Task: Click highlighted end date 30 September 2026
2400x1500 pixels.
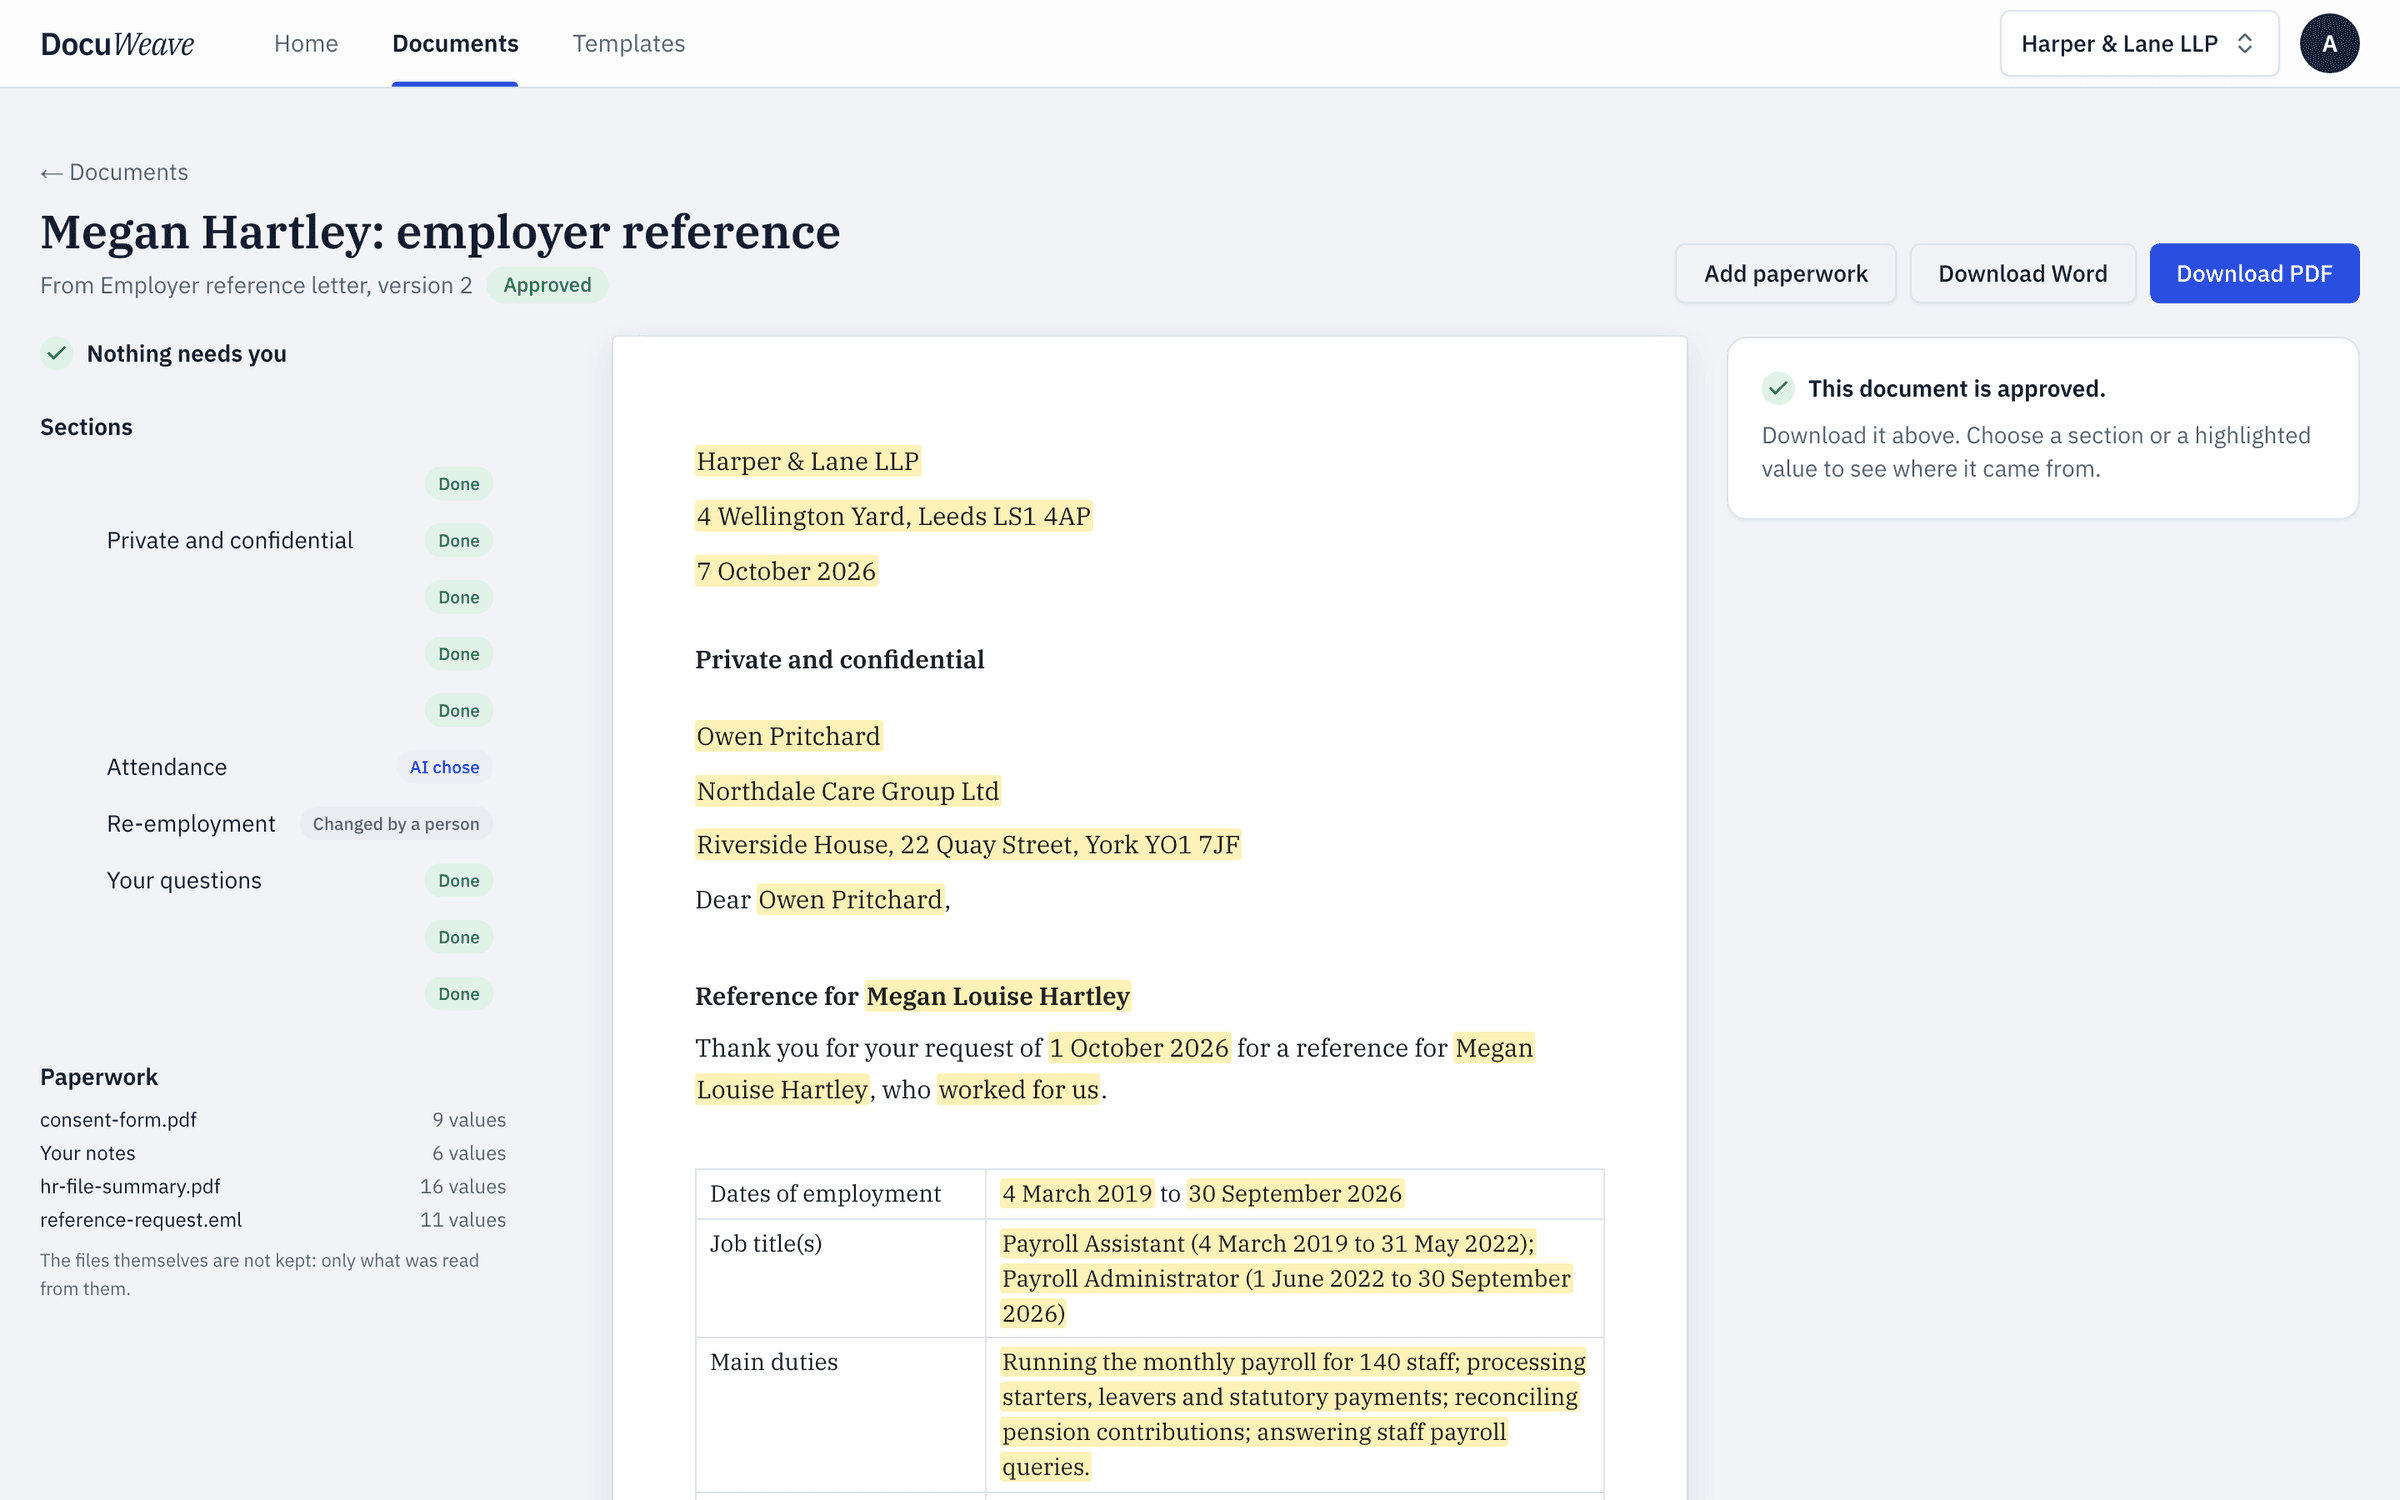Action: click(1295, 1194)
